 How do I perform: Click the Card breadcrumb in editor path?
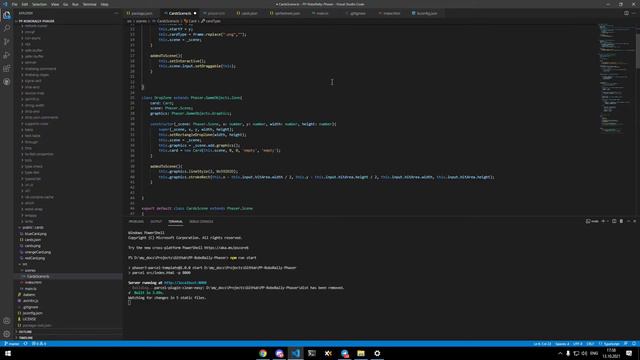pos(191,21)
